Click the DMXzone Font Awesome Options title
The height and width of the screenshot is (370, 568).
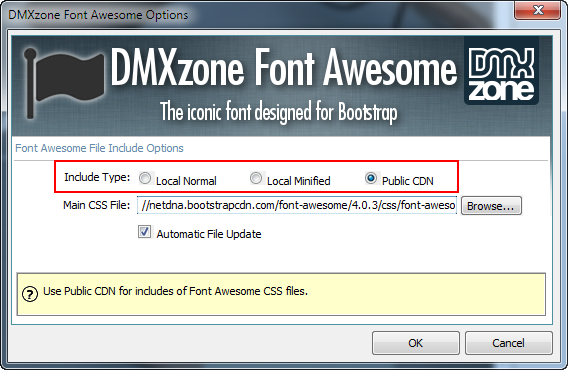tap(98, 15)
